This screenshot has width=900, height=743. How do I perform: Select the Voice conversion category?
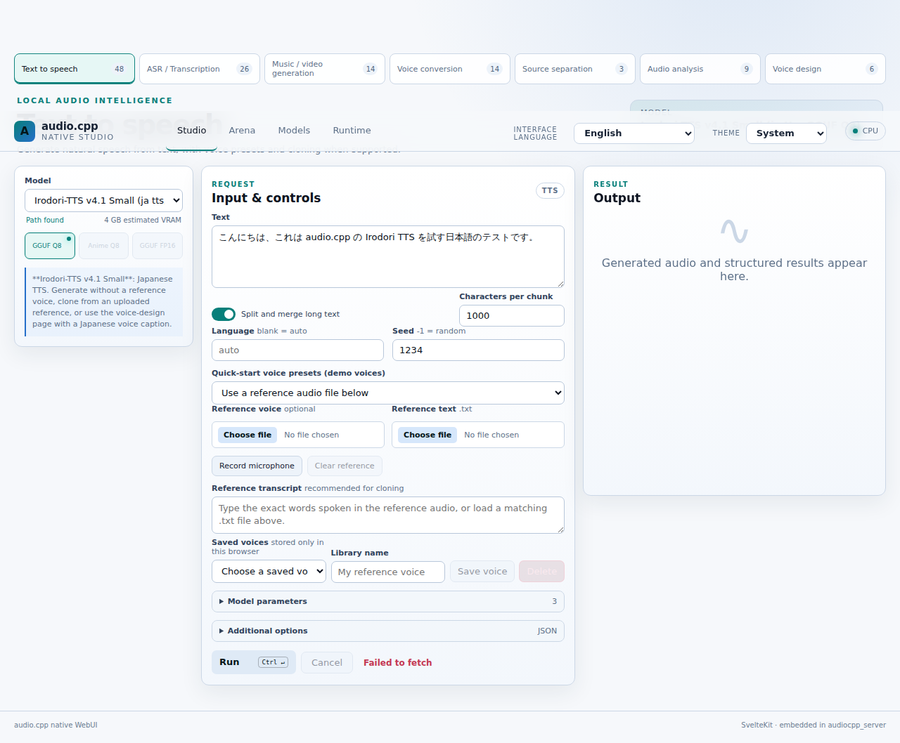point(450,69)
